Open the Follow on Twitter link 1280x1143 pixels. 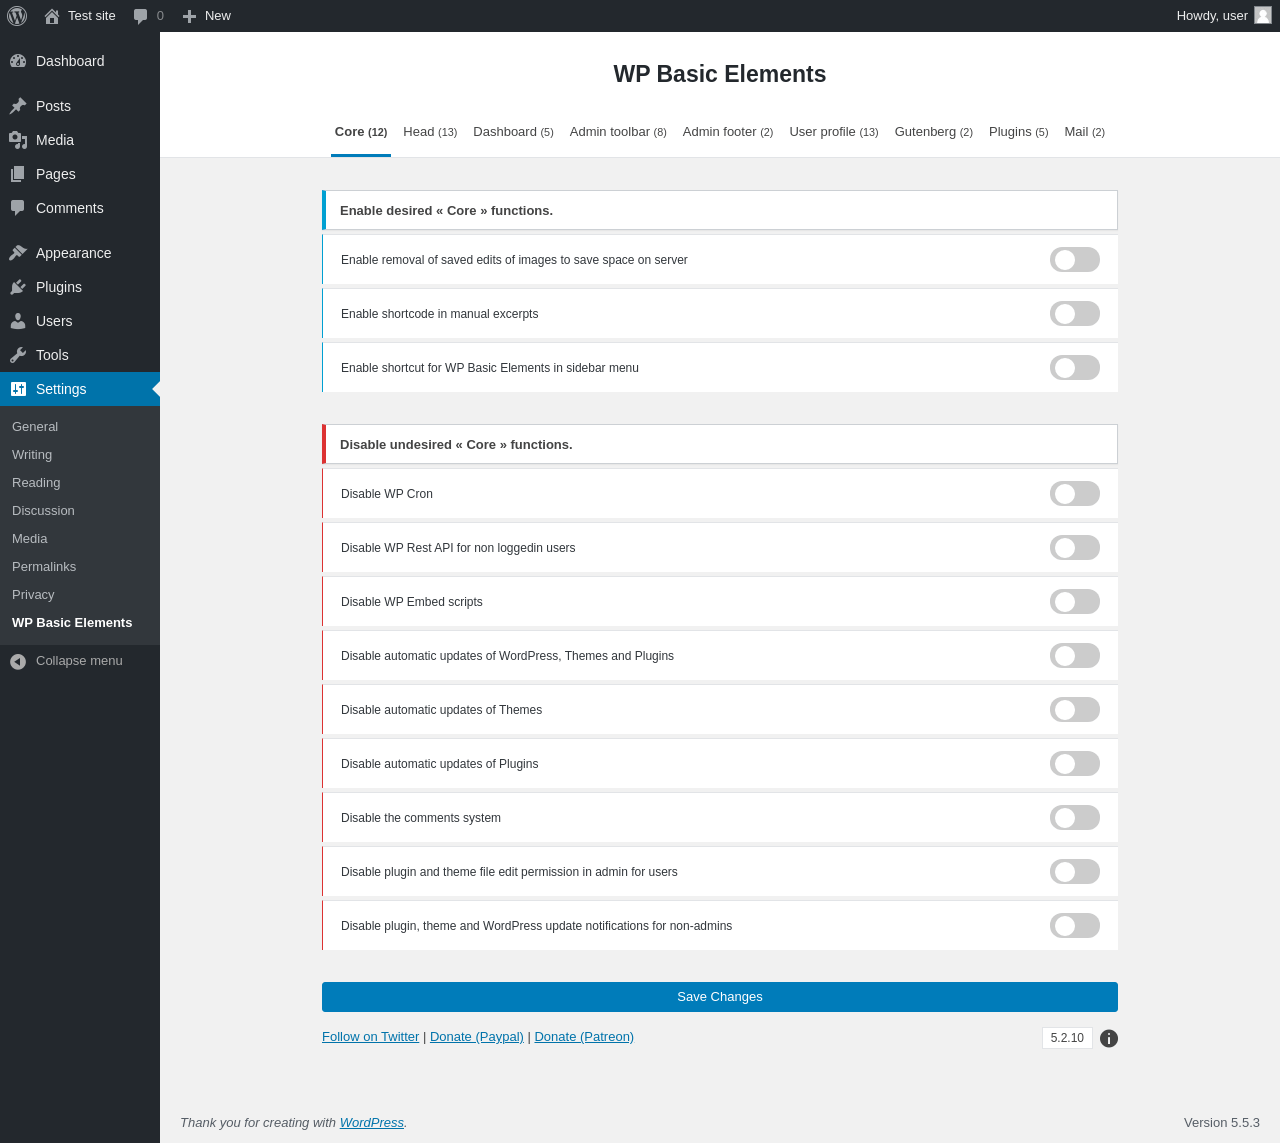point(371,1037)
